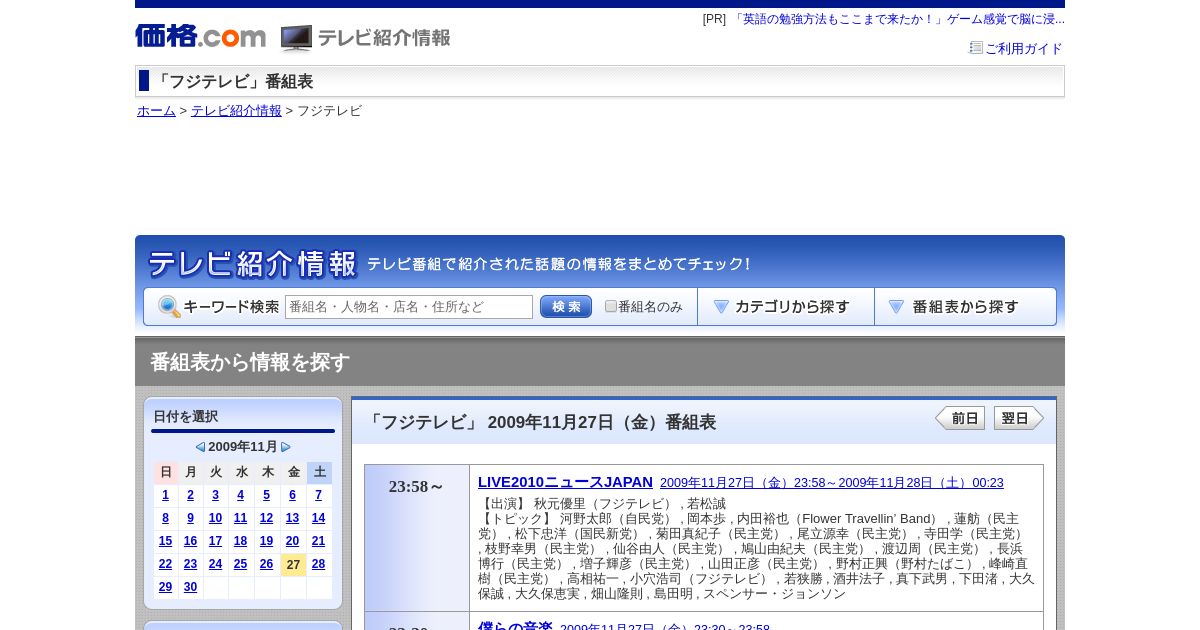Select November 26 in calendar
1200x630 pixels.
(x=267, y=564)
